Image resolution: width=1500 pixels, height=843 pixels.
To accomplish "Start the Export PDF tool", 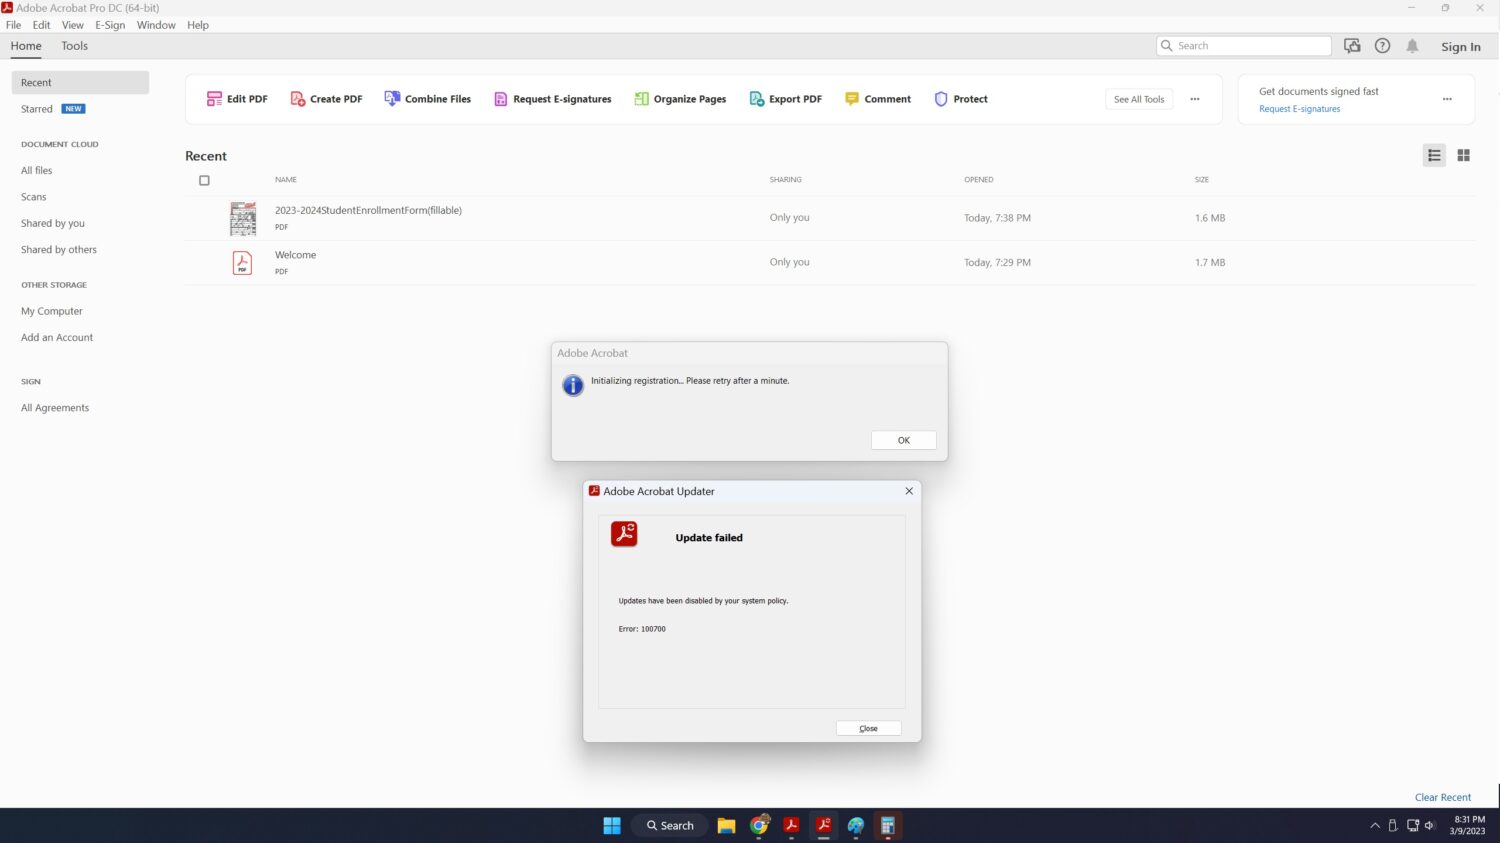I will (785, 99).
